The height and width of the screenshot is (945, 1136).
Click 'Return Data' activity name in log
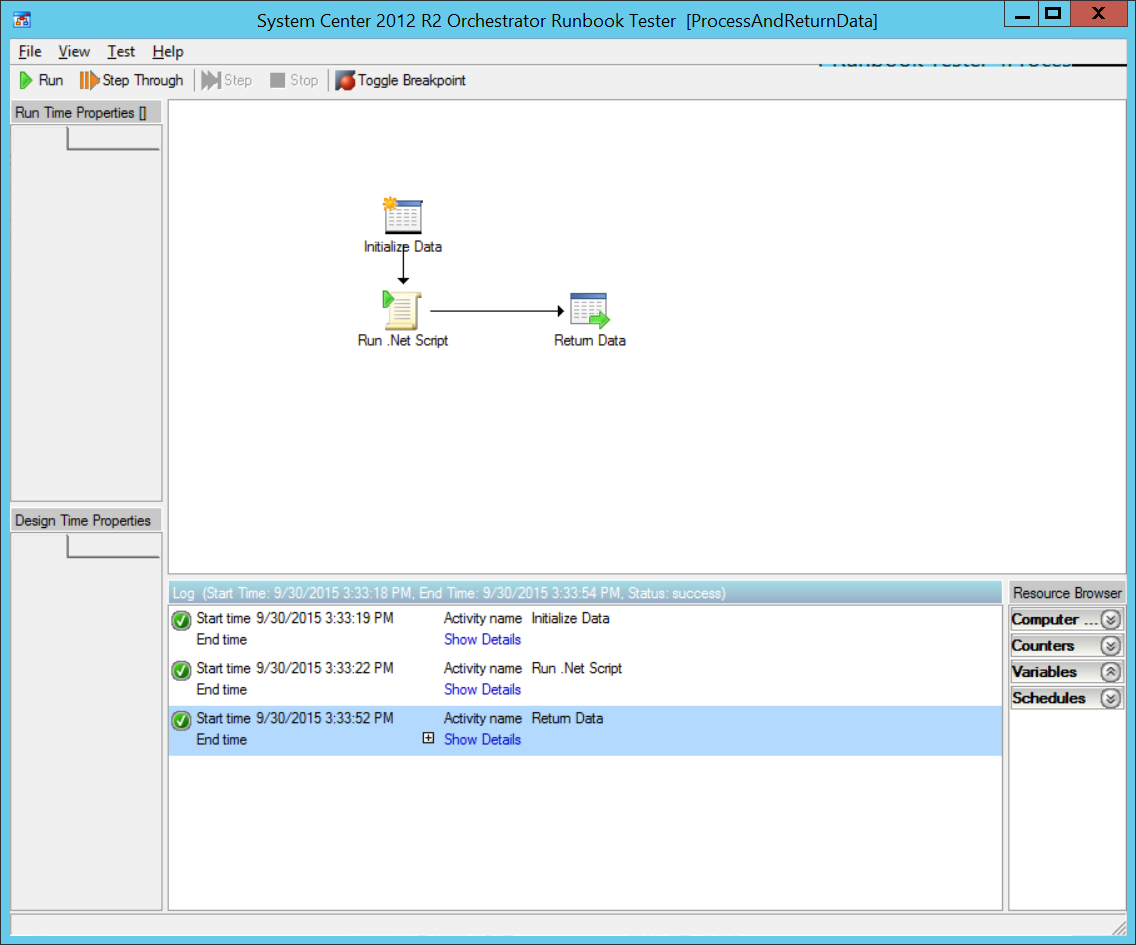pos(567,718)
